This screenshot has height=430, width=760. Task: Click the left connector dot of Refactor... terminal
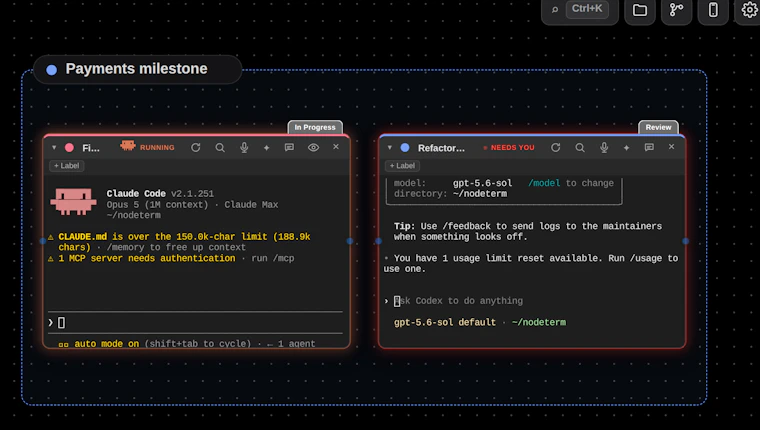coord(379,241)
